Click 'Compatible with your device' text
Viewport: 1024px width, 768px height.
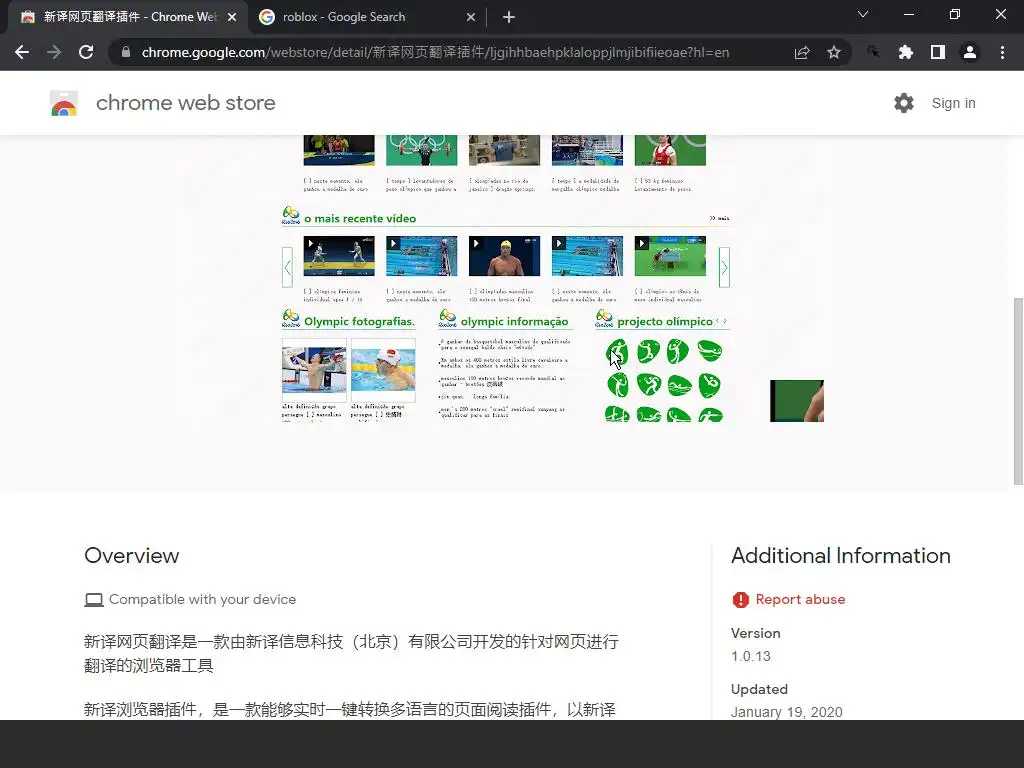202,600
